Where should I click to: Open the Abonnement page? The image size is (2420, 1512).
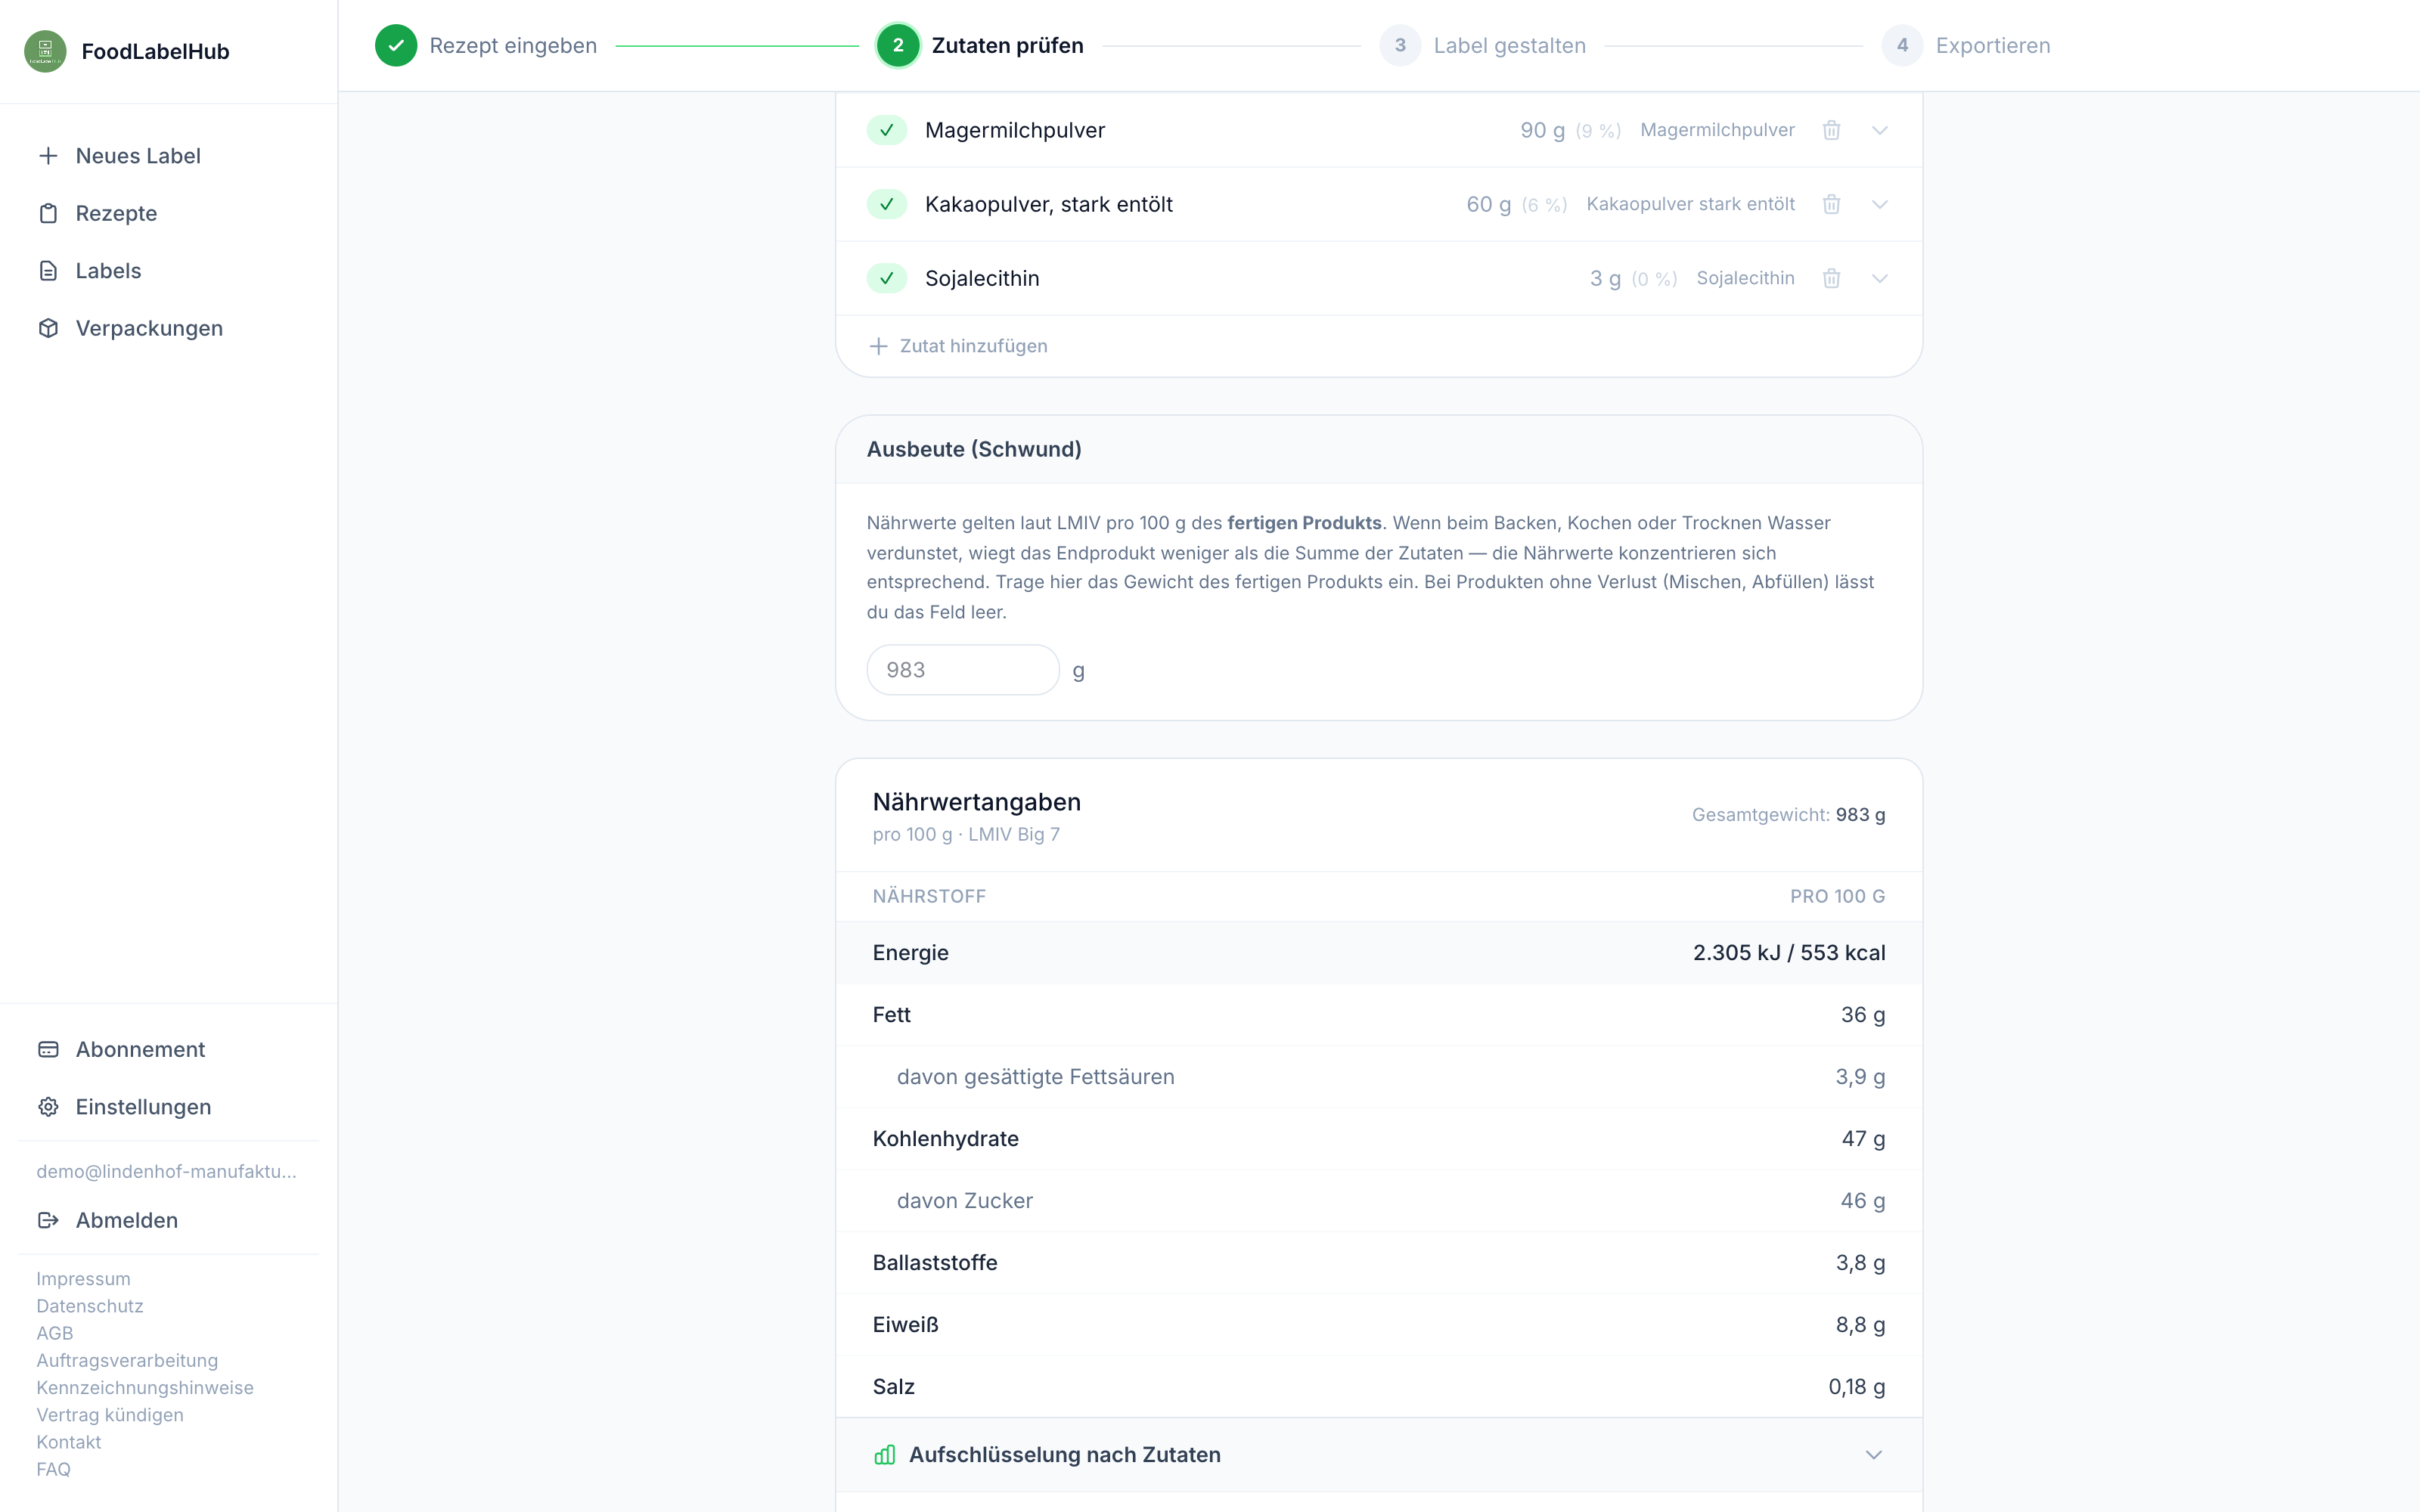(168, 1049)
